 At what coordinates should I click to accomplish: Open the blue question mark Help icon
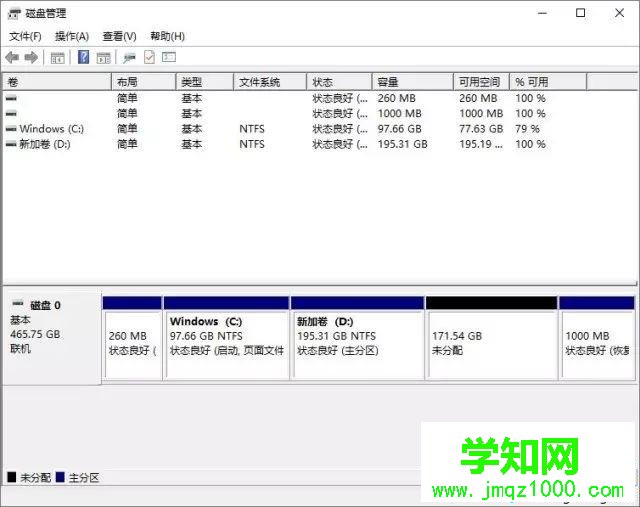coord(83,57)
